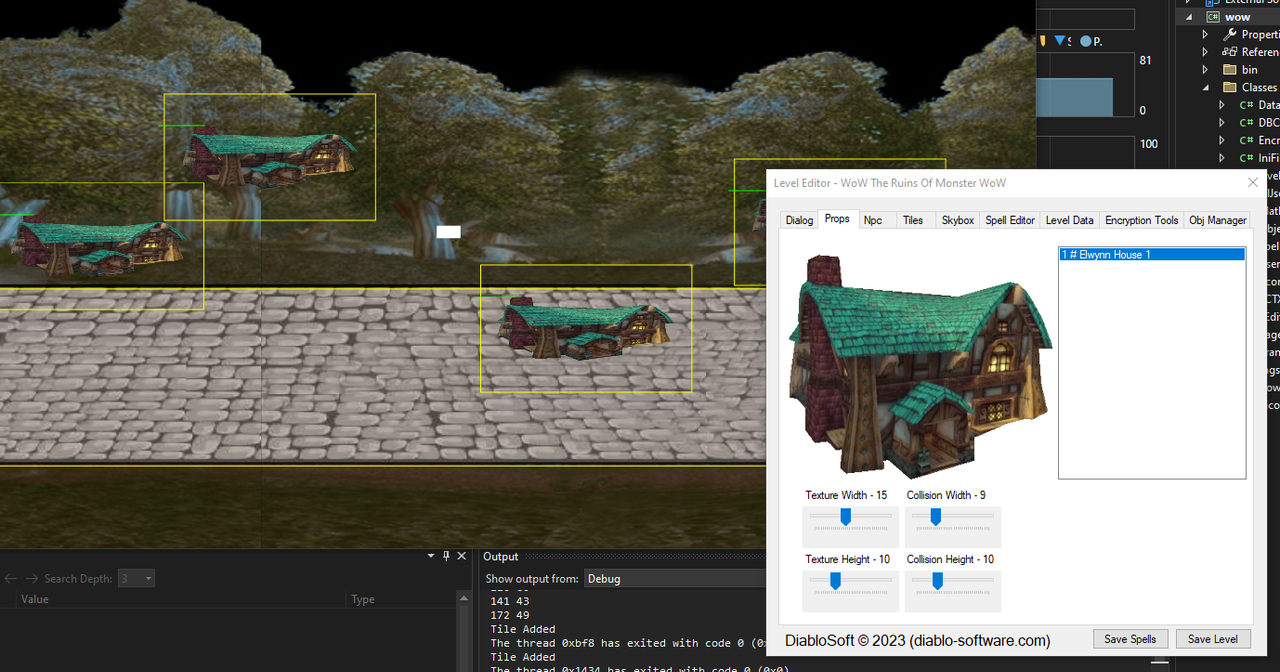Click the back arrow beside Search Depth
1280x672 pixels.
pyautogui.click(x=11, y=578)
